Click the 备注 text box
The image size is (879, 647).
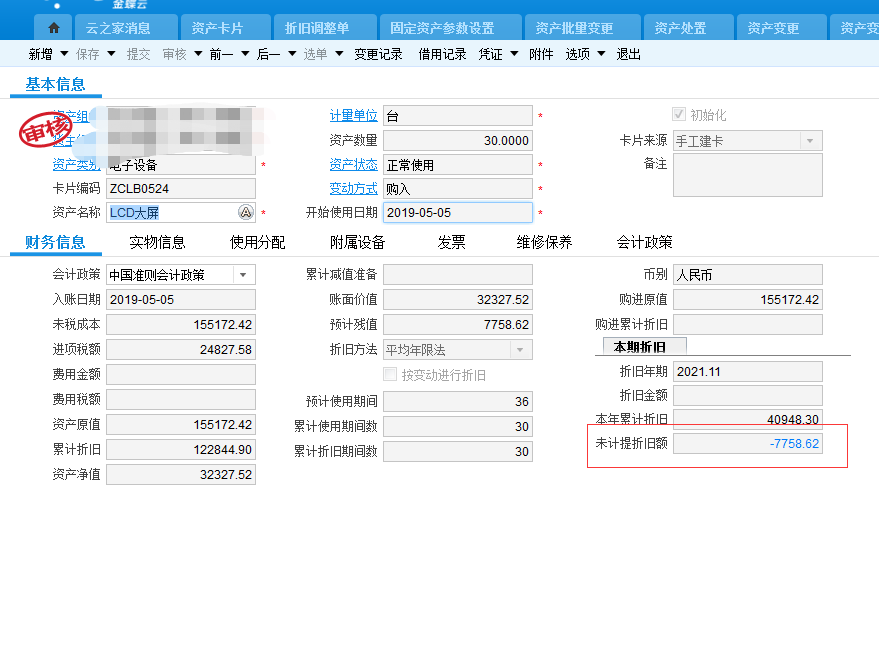click(x=747, y=175)
